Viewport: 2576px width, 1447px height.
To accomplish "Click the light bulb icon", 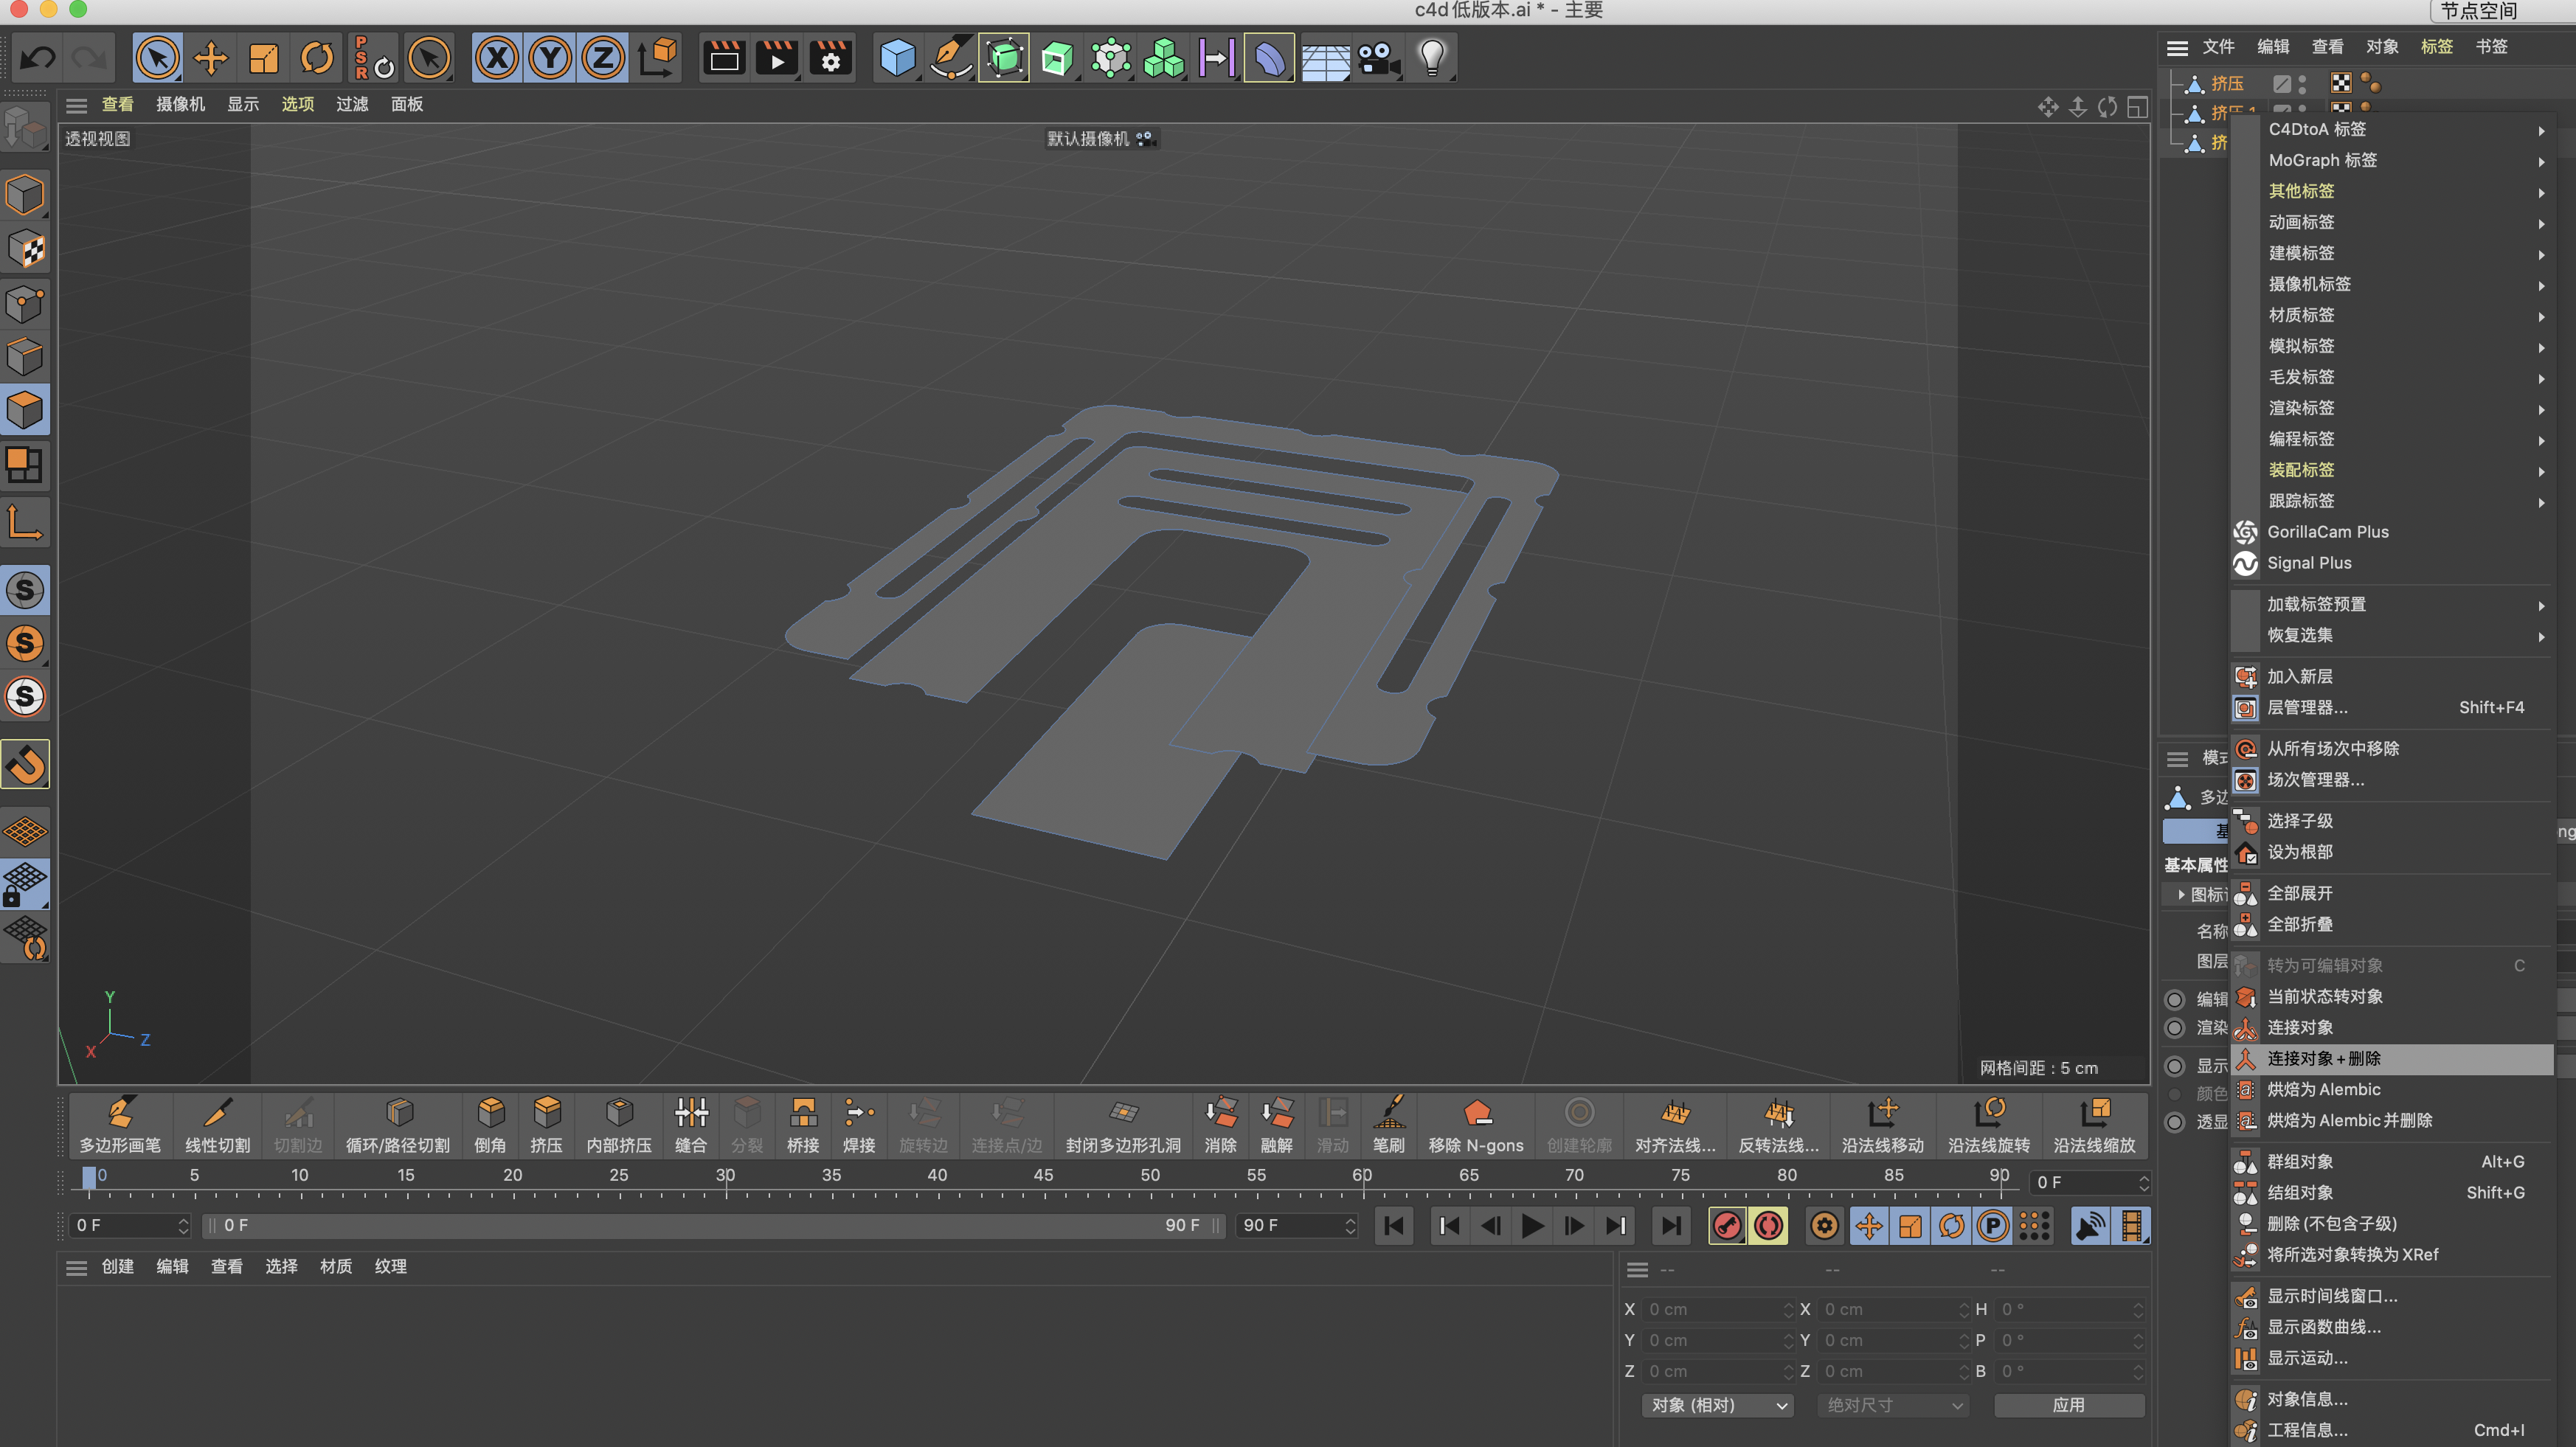I will 1432,58.
